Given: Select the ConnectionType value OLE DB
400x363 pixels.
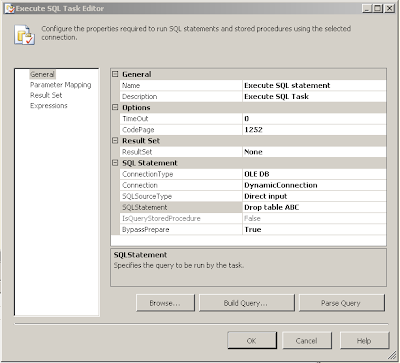Looking at the screenshot, I should tap(314, 174).
